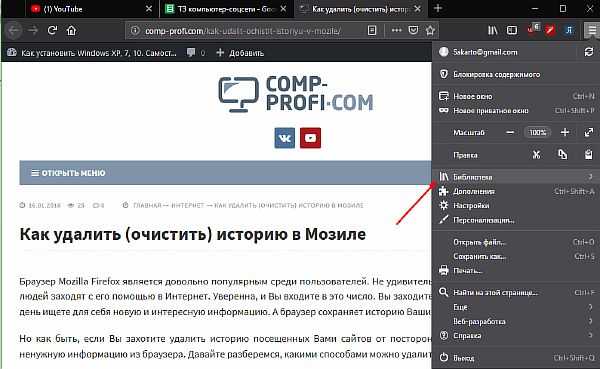The width and height of the screenshot is (600, 369).
Task: Open Блокировка содержимого menu entry
Action: tap(515, 74)
